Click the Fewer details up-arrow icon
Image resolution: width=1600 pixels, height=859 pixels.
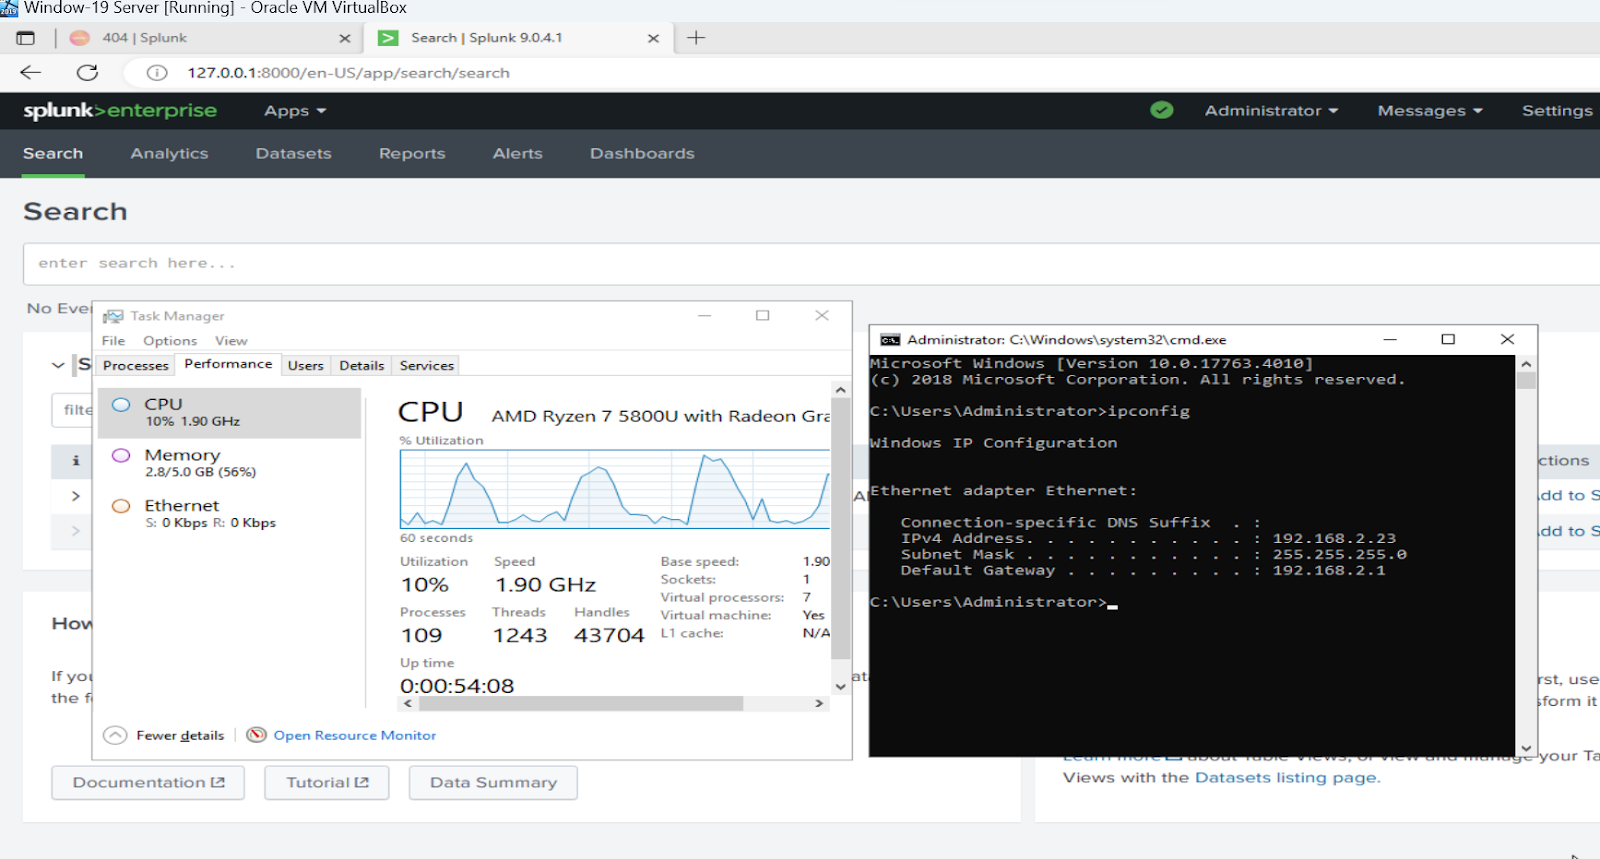coord(116,735)
